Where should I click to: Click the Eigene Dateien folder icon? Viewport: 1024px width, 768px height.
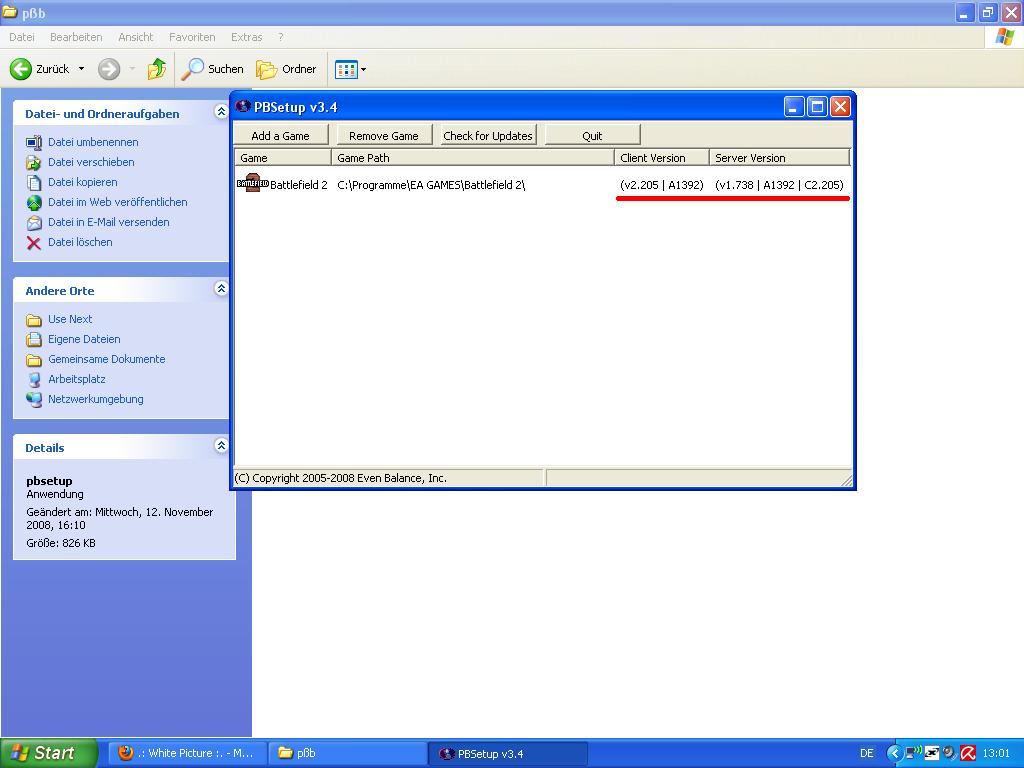click(34, 340)
